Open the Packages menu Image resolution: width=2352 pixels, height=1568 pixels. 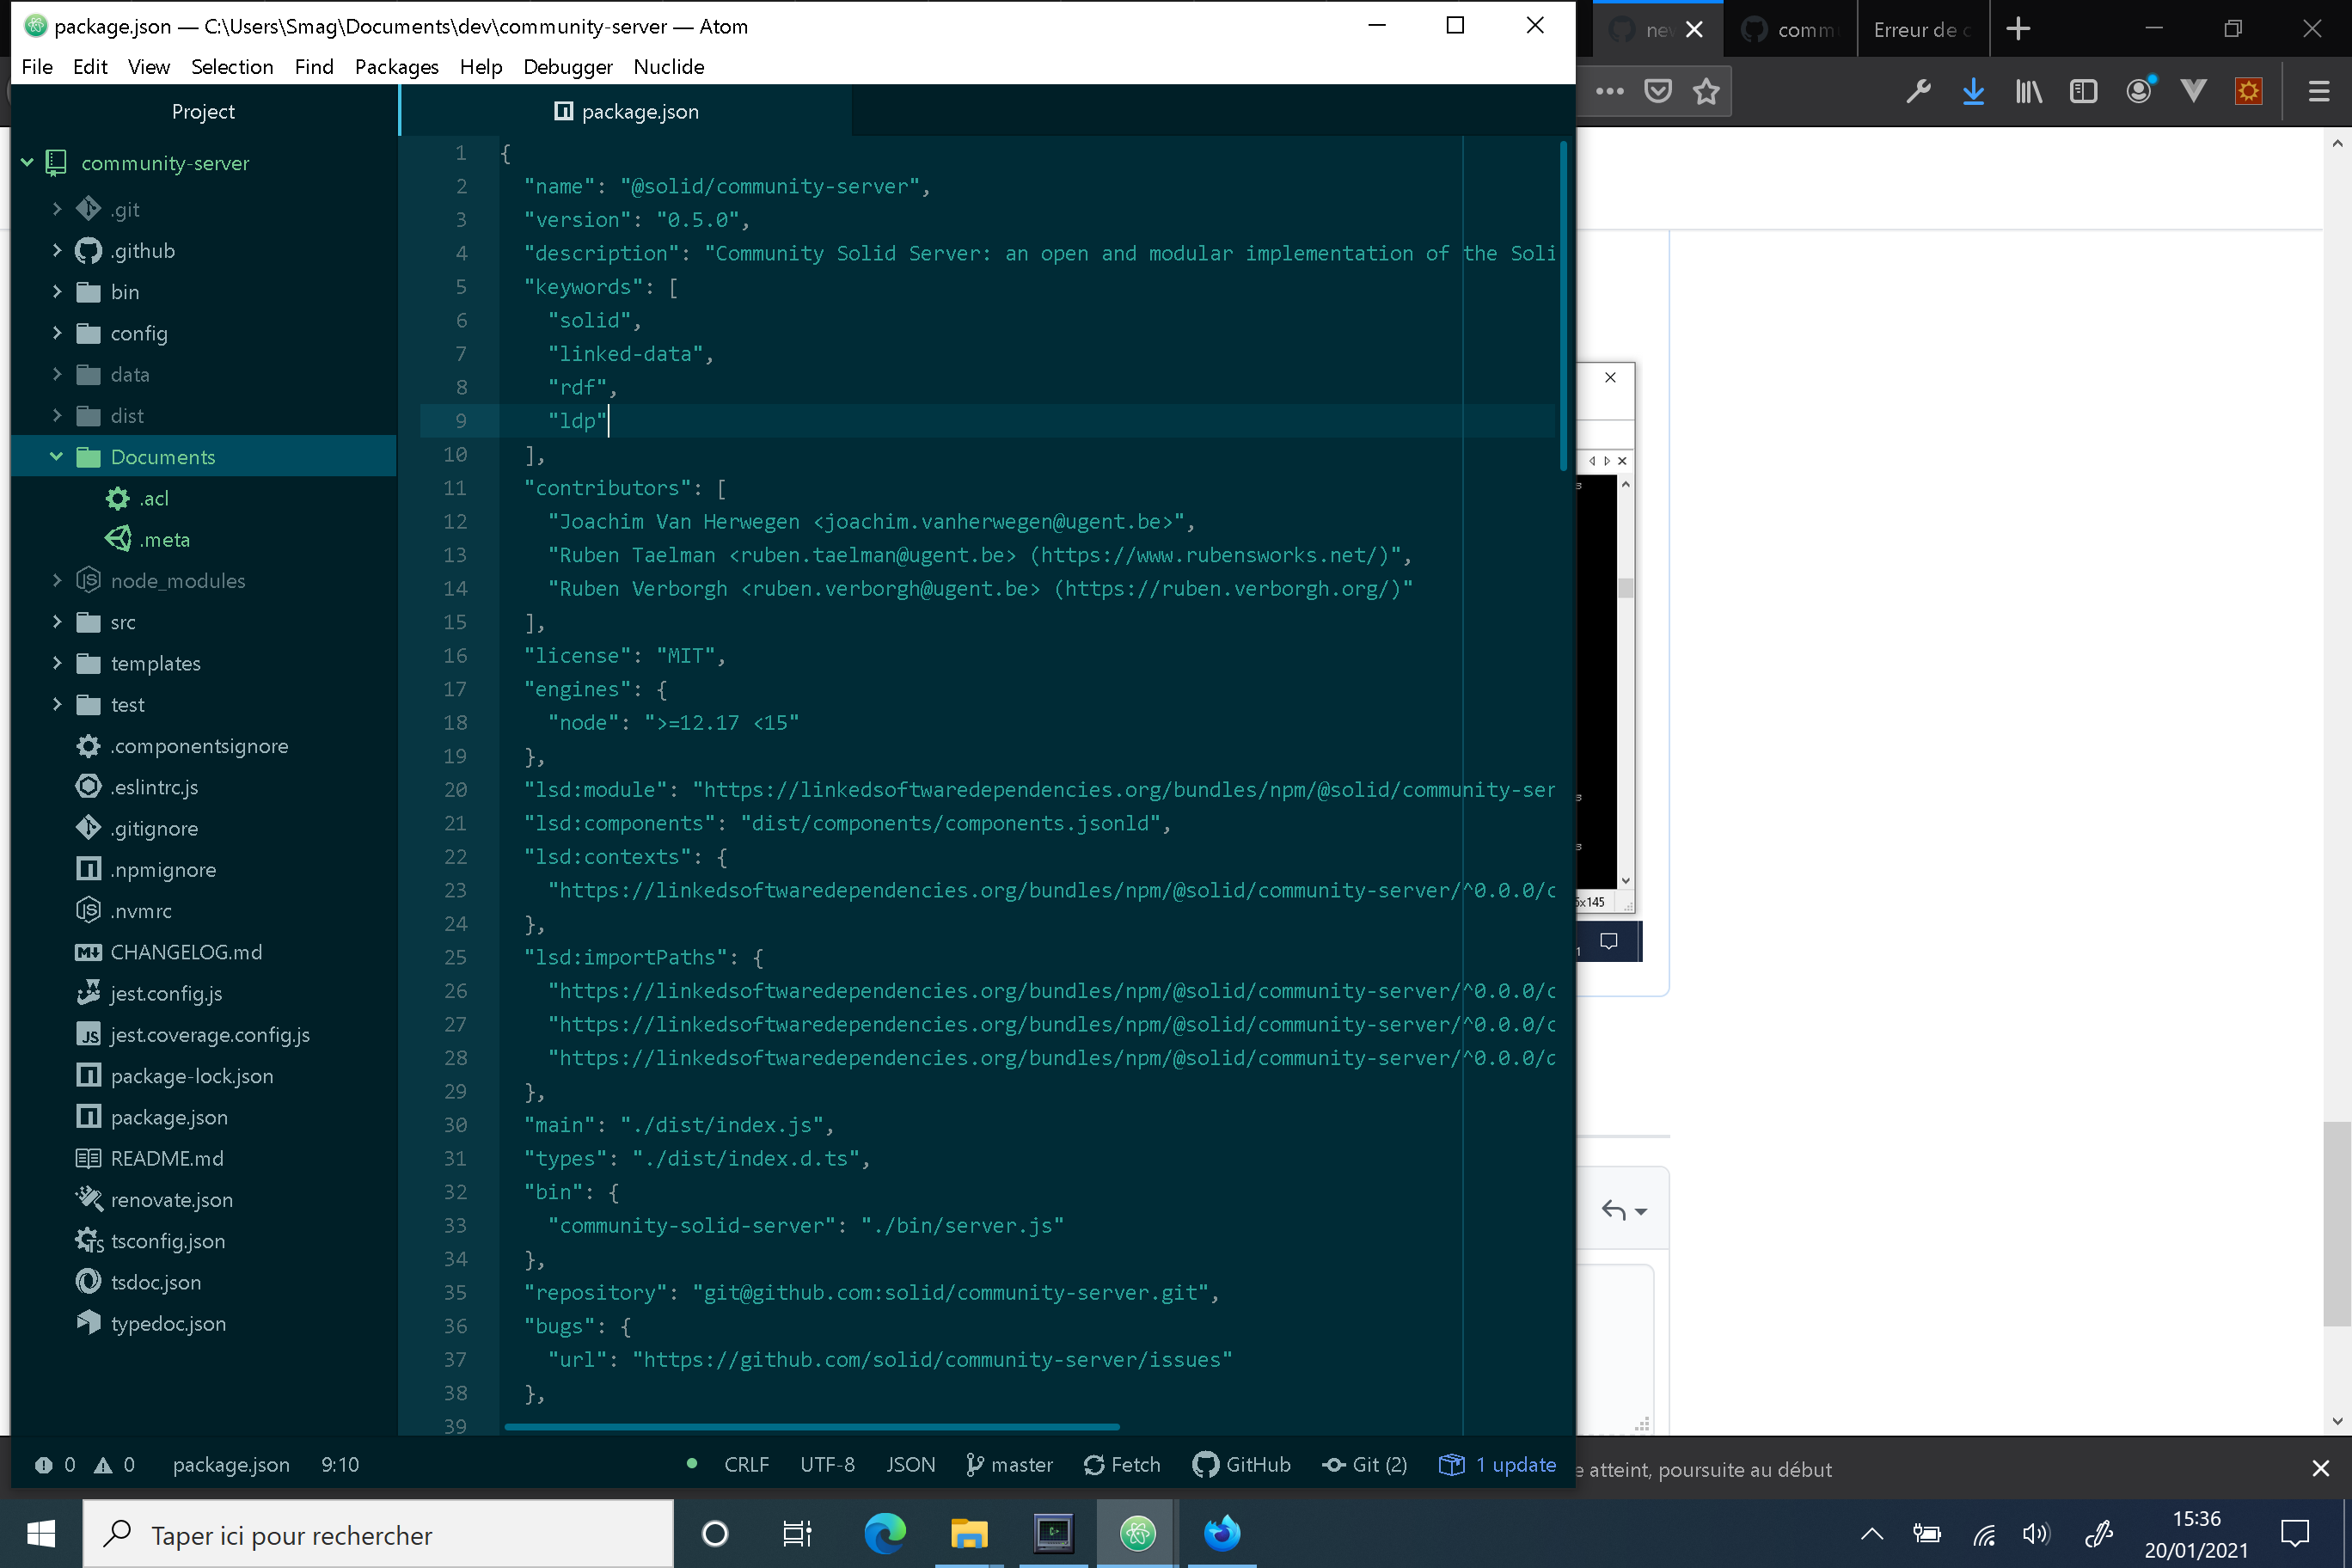click(x=396, y=67)
